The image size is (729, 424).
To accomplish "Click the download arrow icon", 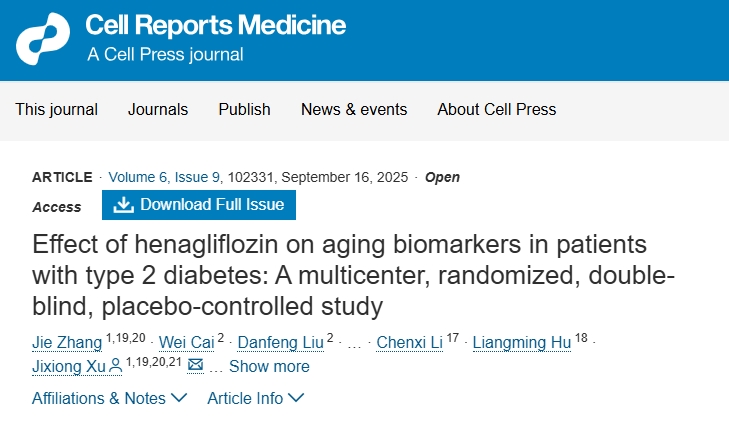I will point(124,205).
